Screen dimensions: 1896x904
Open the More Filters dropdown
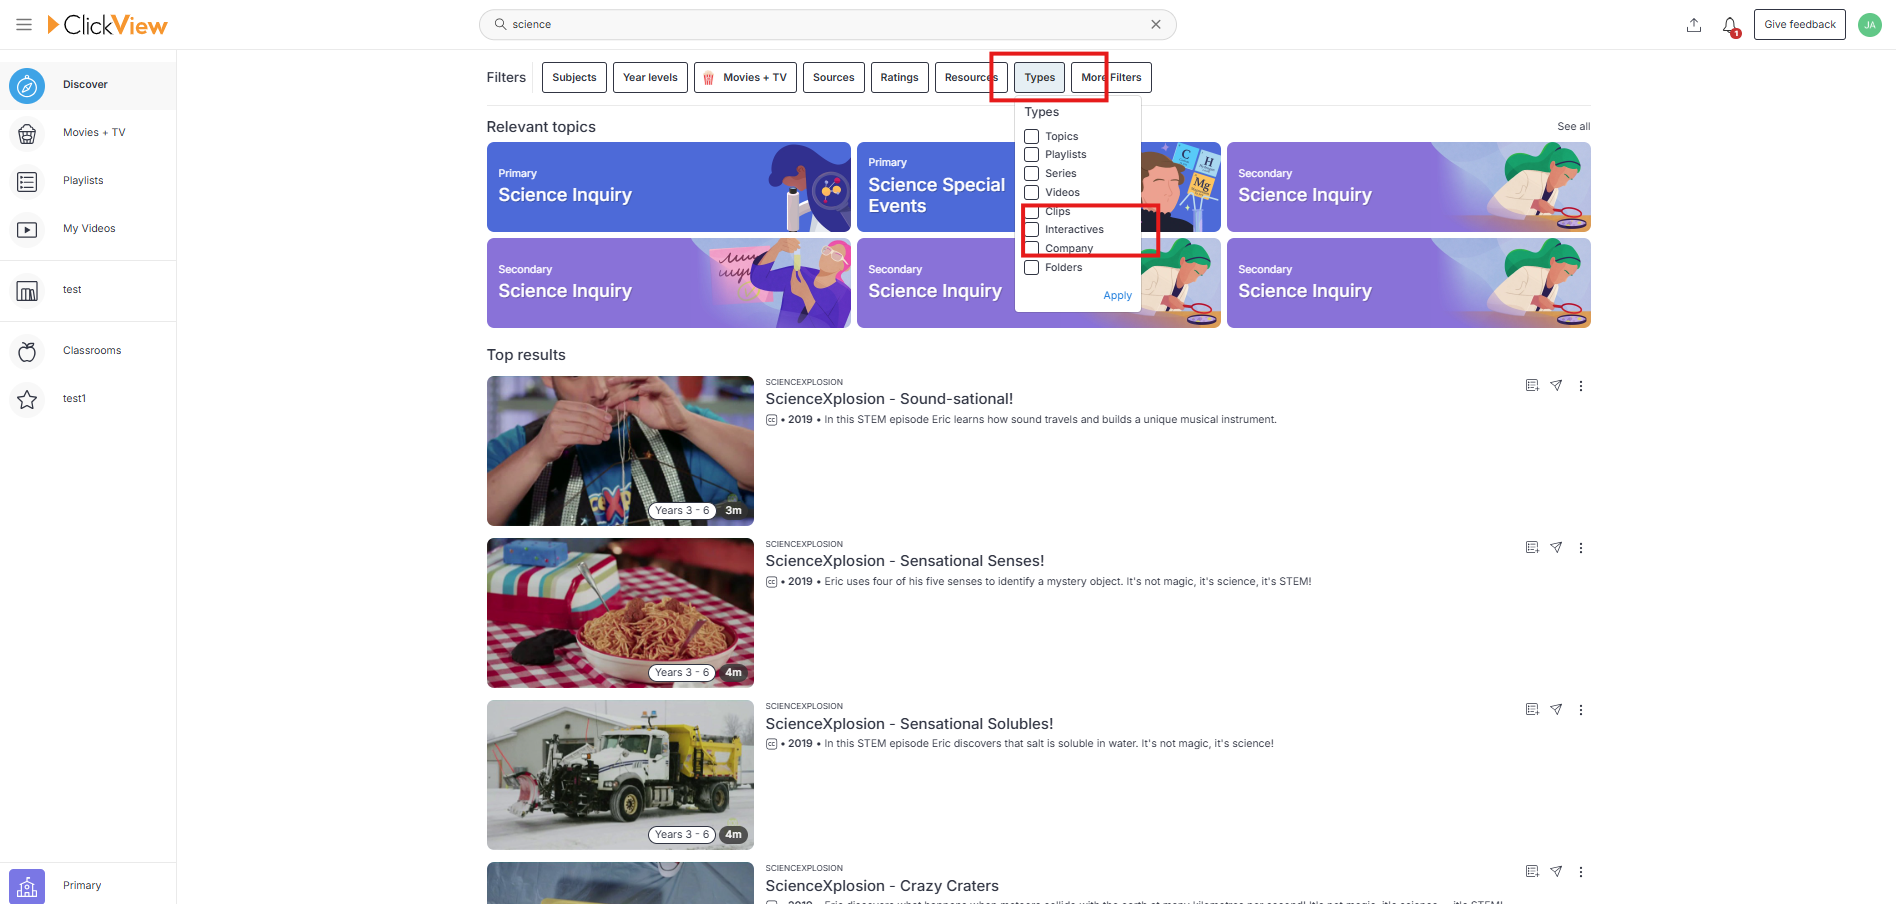[x=1111, y=77]
